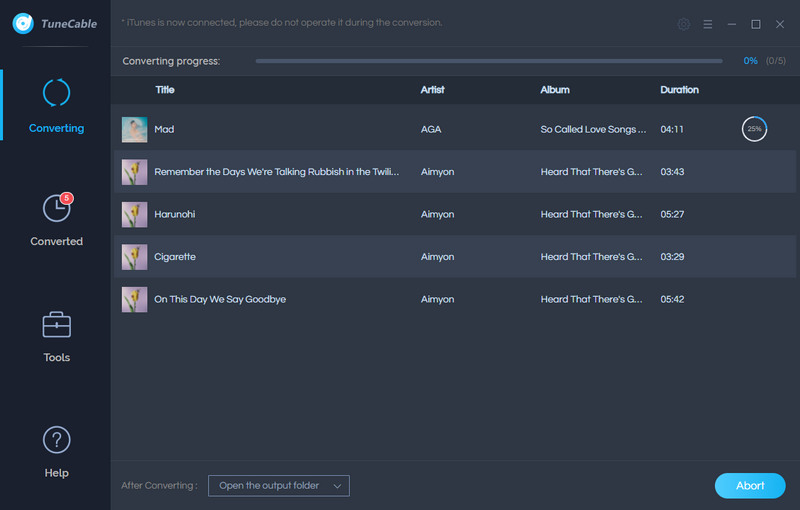Screen dimensions: 800x510
Task: Select the Remember the Days album thumbnail
Action: [x=134, y=172]
